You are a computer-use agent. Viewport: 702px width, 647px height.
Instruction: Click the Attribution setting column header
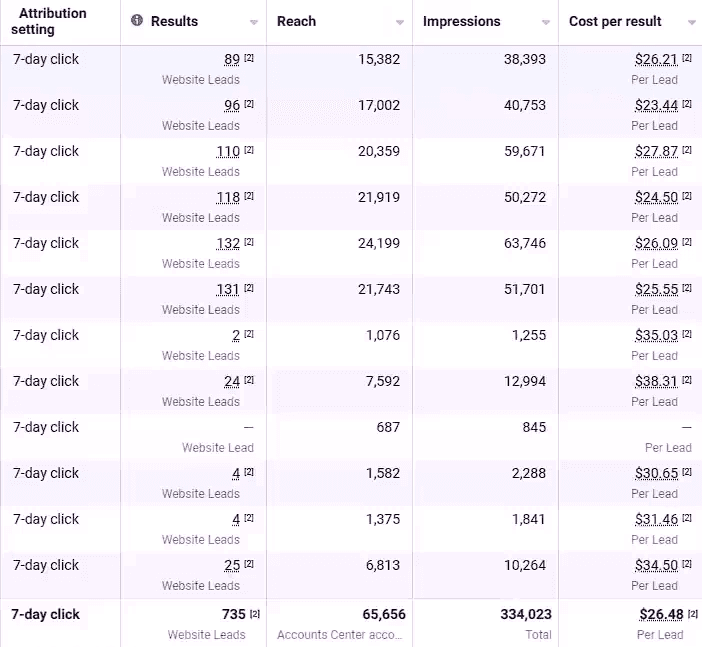click(49, 21)
